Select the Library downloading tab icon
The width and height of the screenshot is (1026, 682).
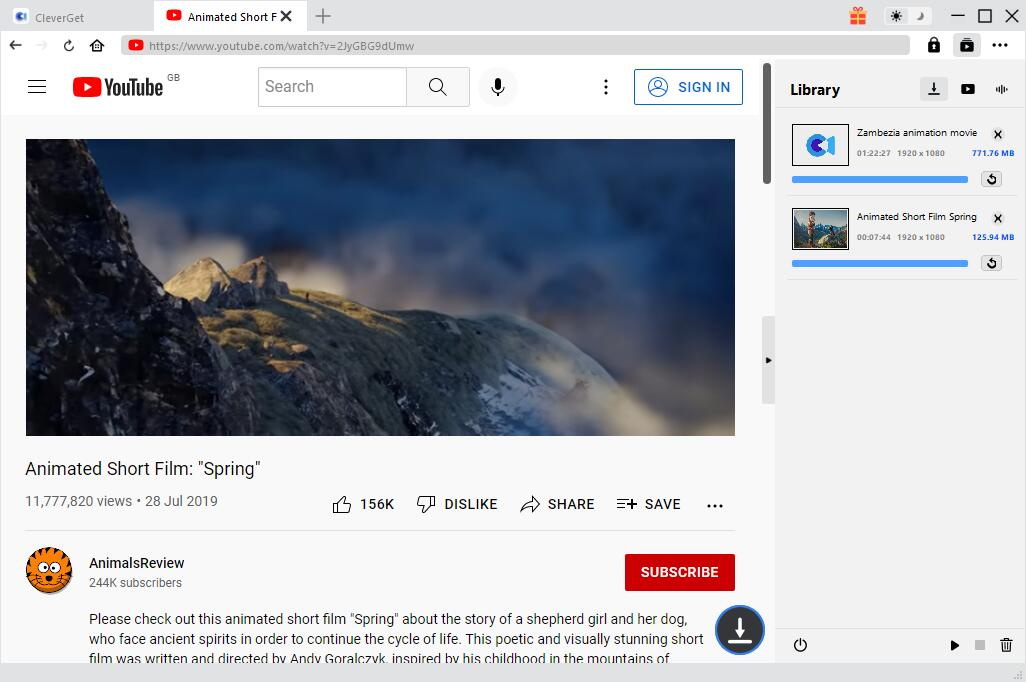pos(933,89)
